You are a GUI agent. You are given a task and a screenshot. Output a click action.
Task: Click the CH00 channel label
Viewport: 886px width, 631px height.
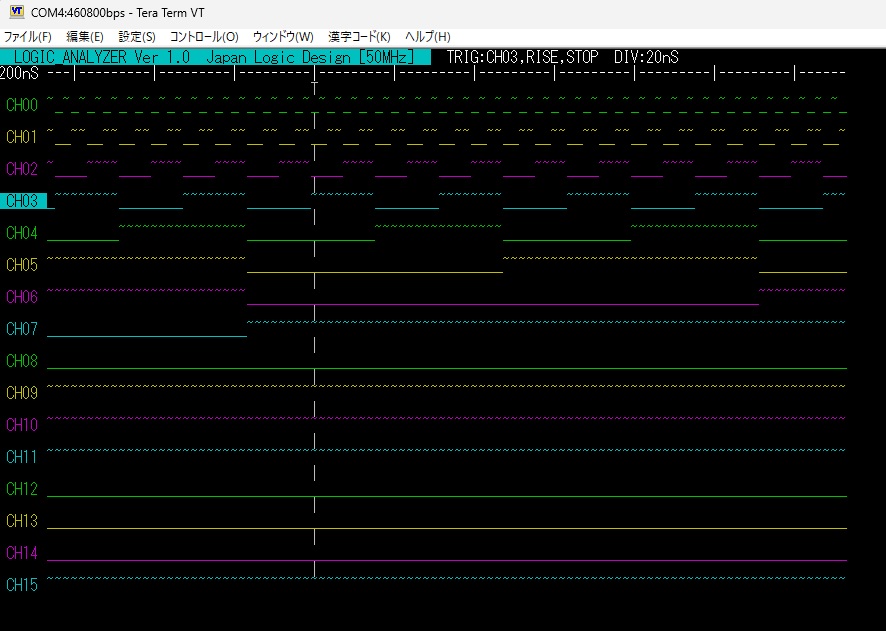pyautogui.click(x=22, y=105)
